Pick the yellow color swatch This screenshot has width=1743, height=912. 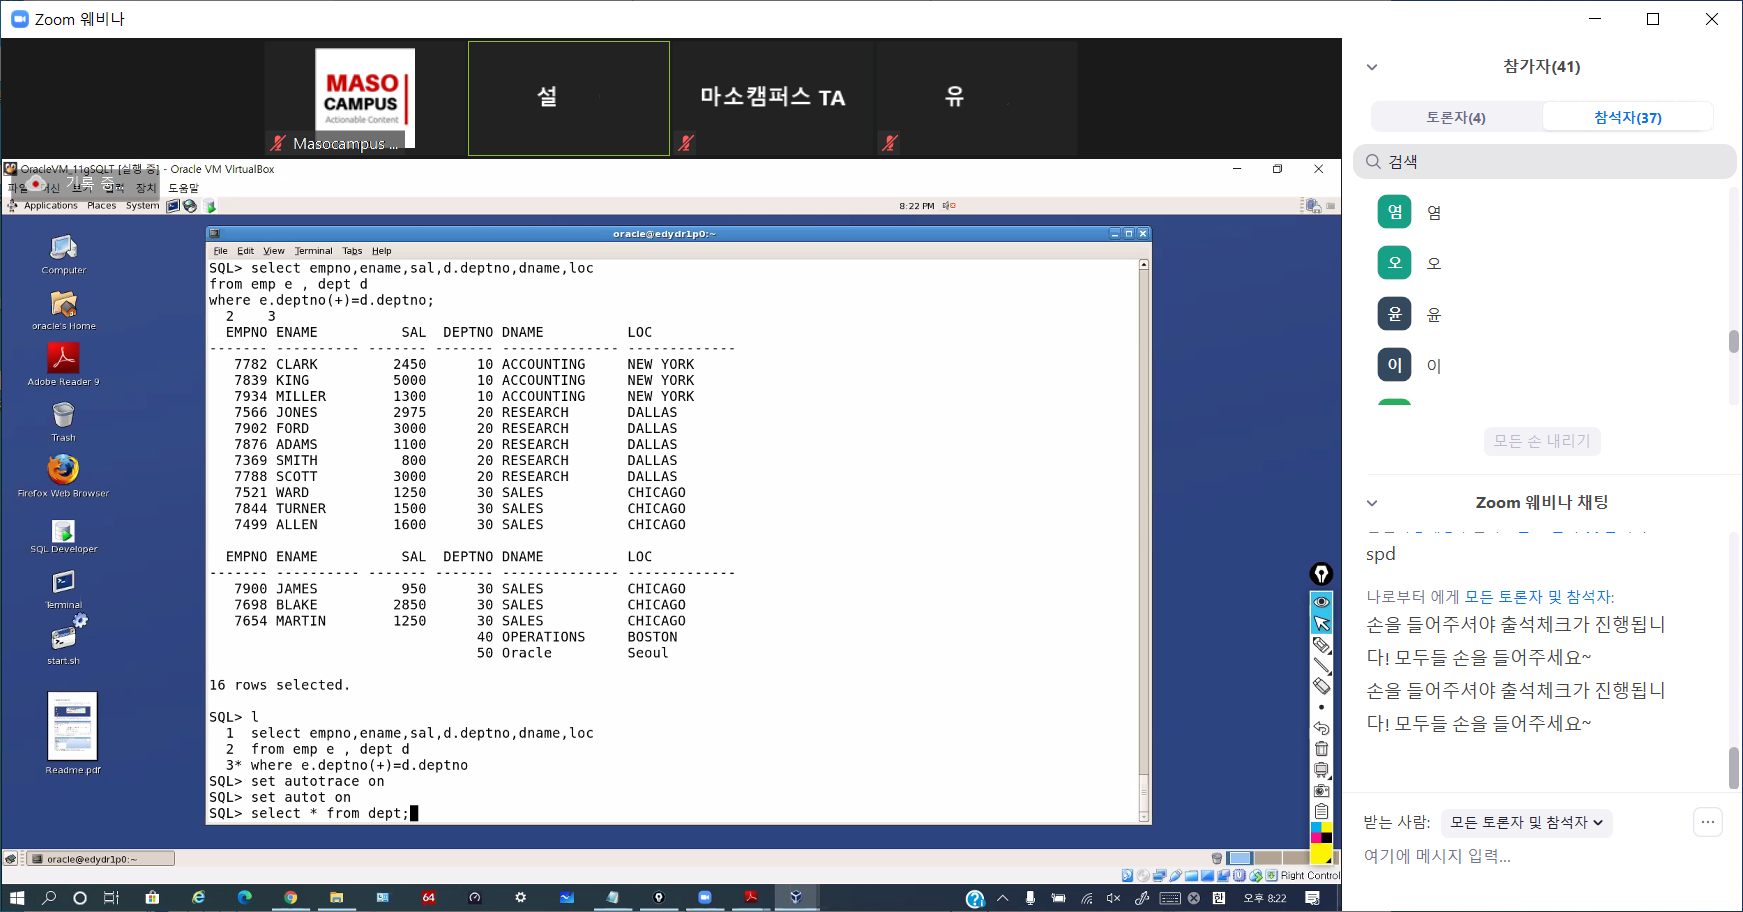click(1321, 854)
